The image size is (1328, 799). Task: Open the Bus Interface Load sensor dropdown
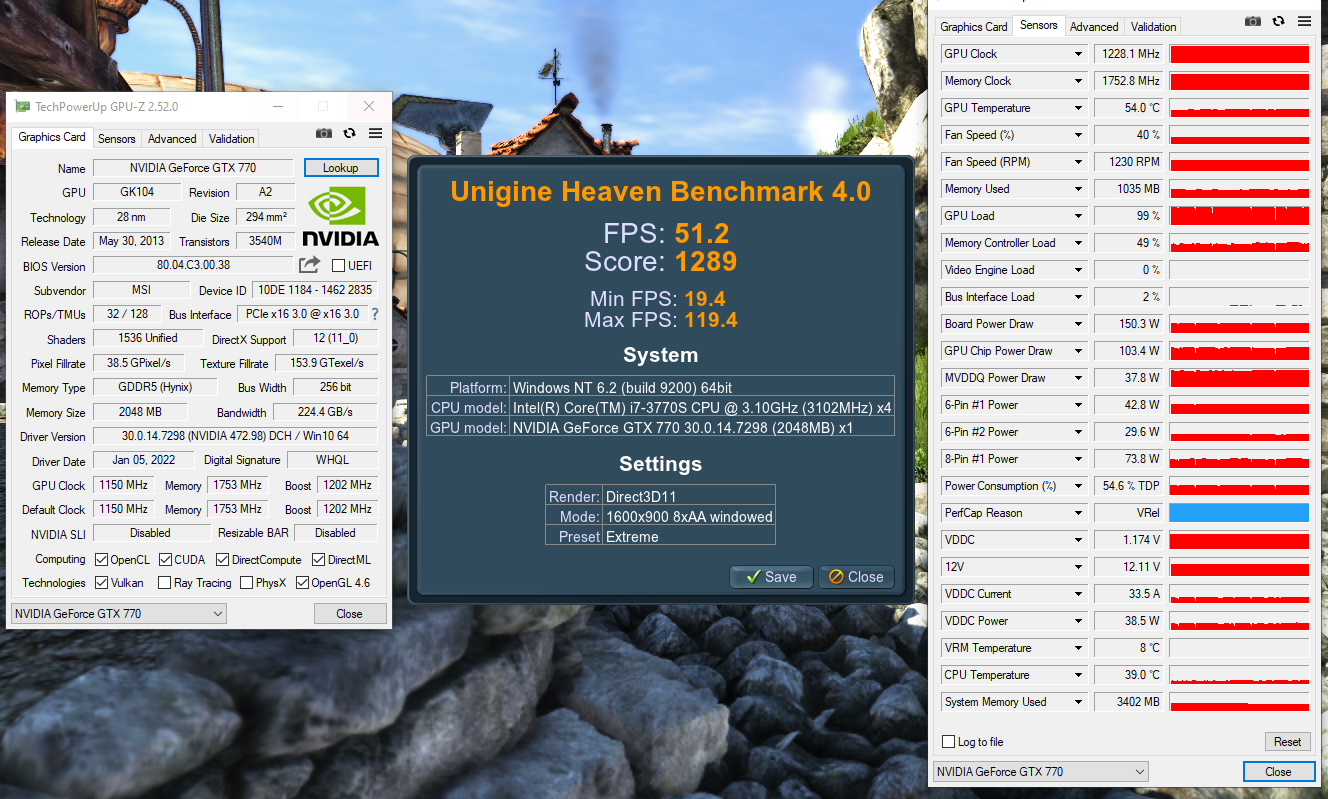coord(1078,297)
